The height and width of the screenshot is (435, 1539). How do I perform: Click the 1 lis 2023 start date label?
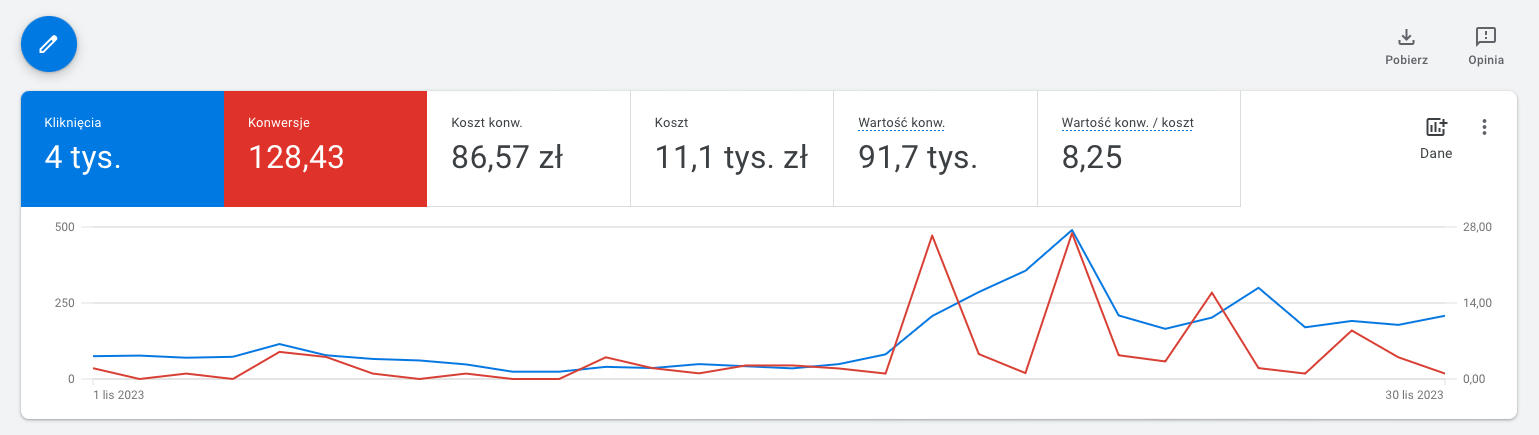pyautogui.click(x=119, y=395)
